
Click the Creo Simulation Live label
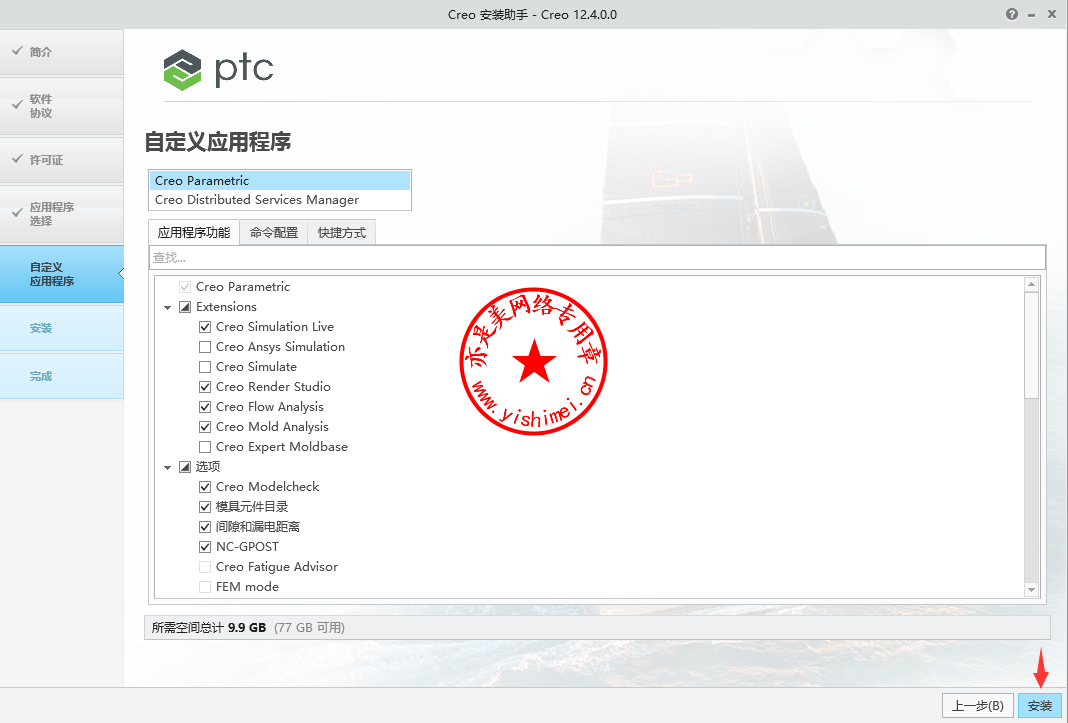click(x=274, y=327)
